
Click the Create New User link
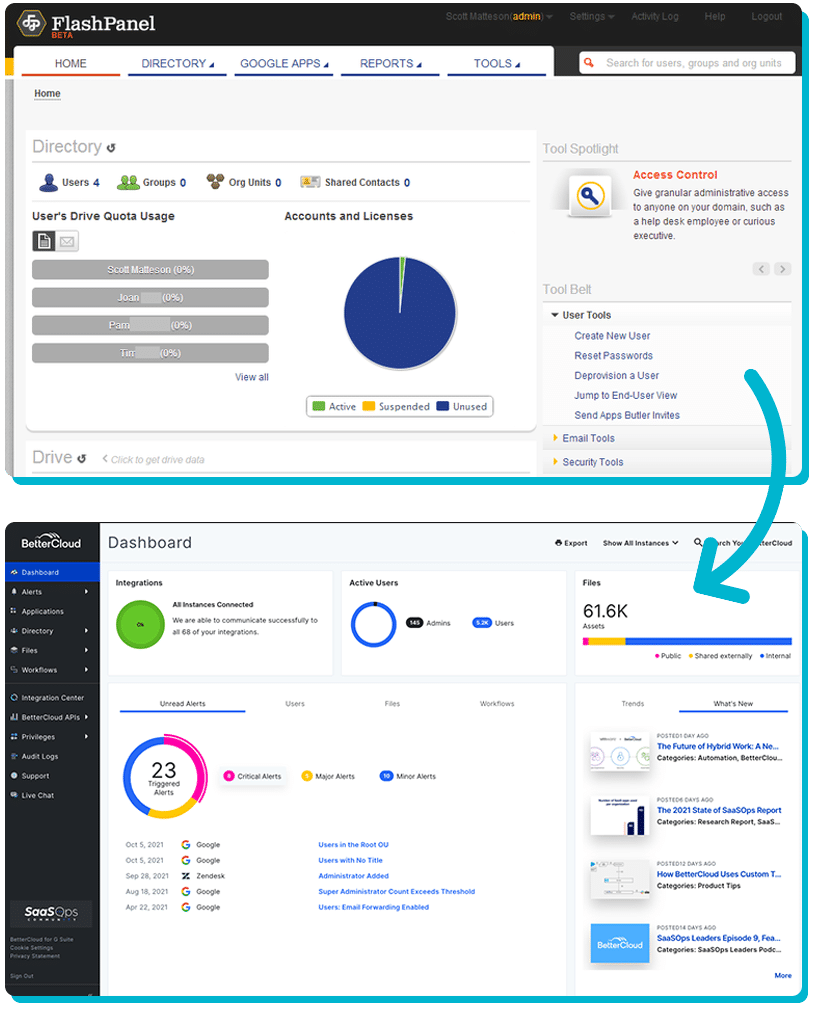(612, 336)
